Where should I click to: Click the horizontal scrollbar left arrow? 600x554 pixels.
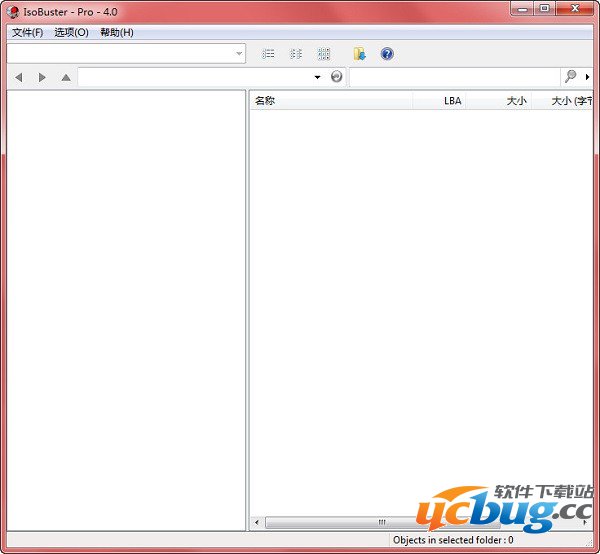(257, 523)
